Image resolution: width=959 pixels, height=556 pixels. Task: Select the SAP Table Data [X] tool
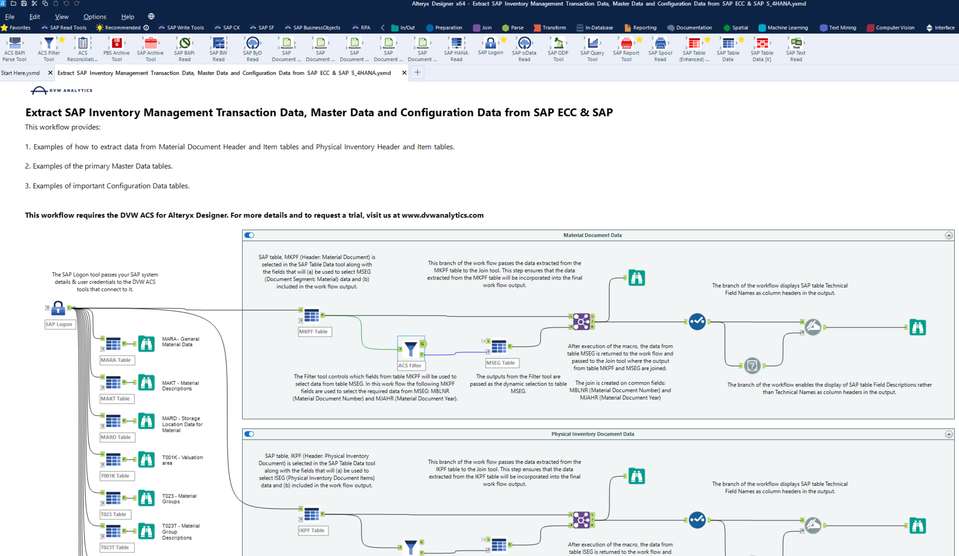[762, 43]
